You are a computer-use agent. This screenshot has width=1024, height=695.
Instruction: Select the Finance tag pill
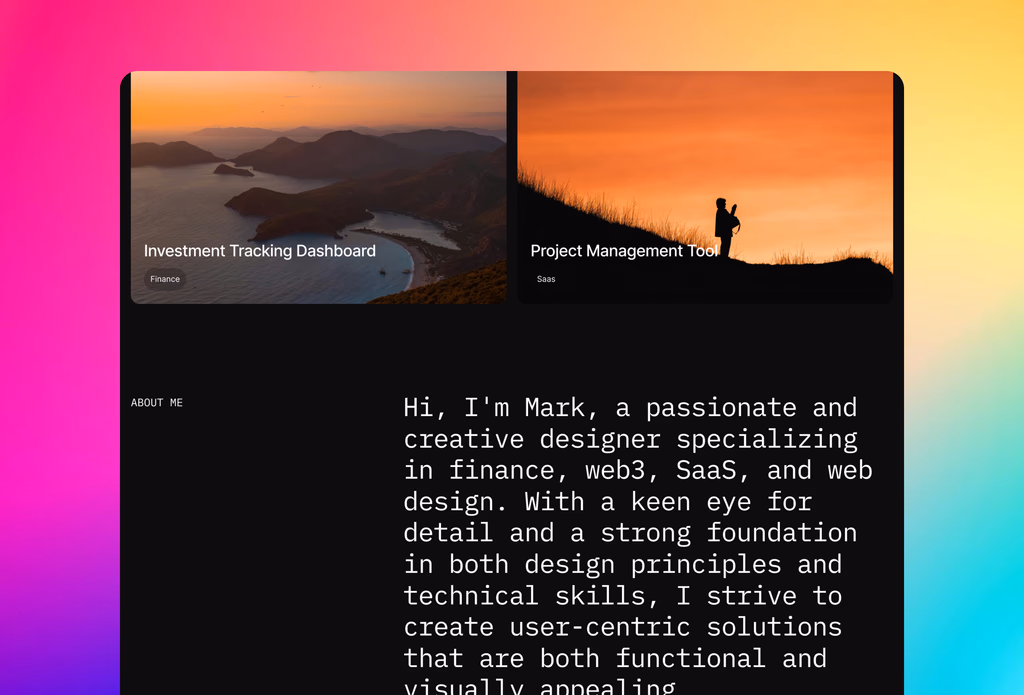coord(165,279)
